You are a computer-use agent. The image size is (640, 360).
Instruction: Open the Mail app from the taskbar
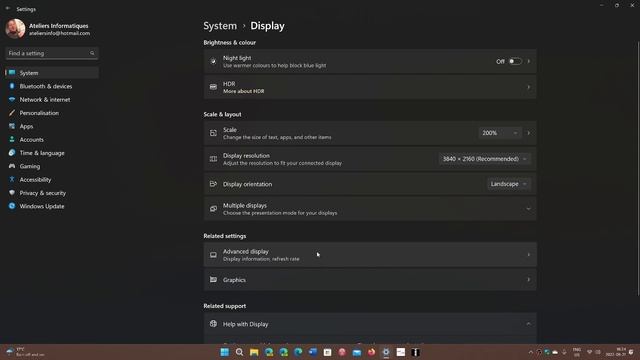(357, 352)
